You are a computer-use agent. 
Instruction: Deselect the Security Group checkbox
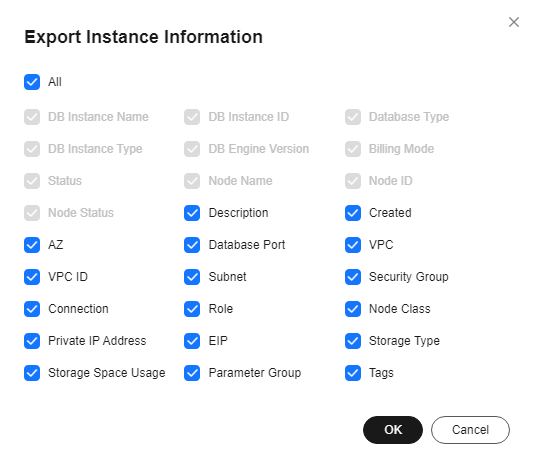tap(353, 277)
